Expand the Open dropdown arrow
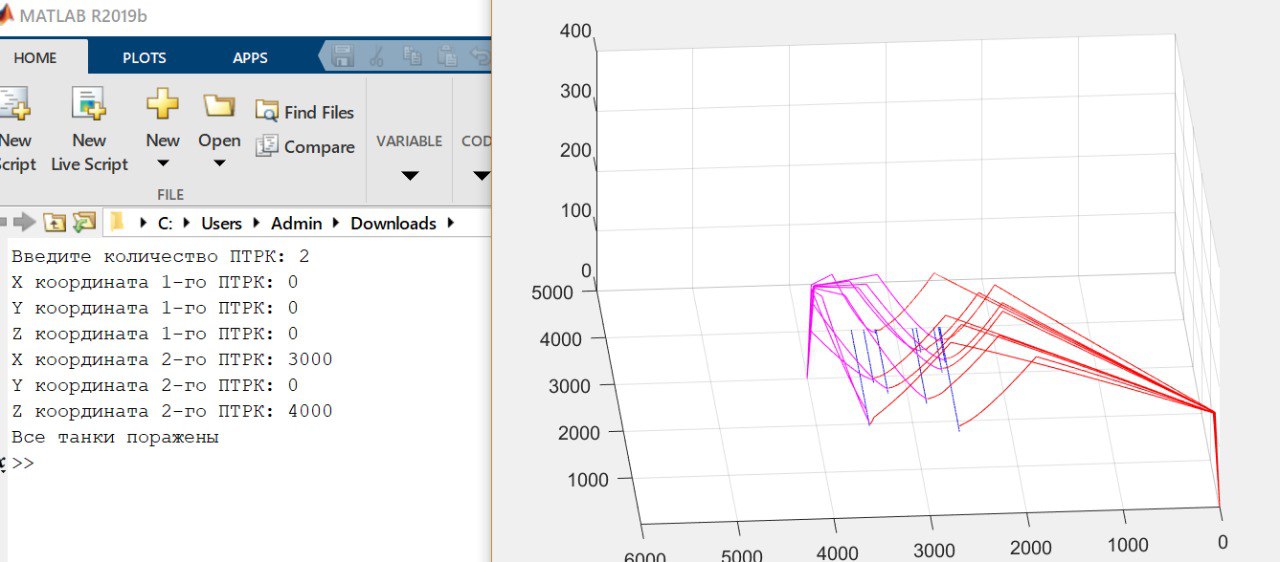This screenshot has width=1280, height=562. pos(219,165)
